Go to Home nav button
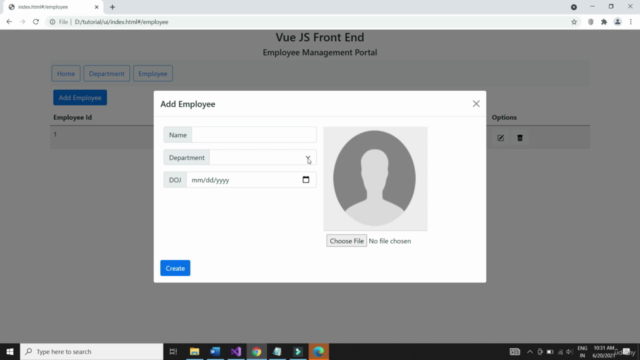 [x=66, y=73]
